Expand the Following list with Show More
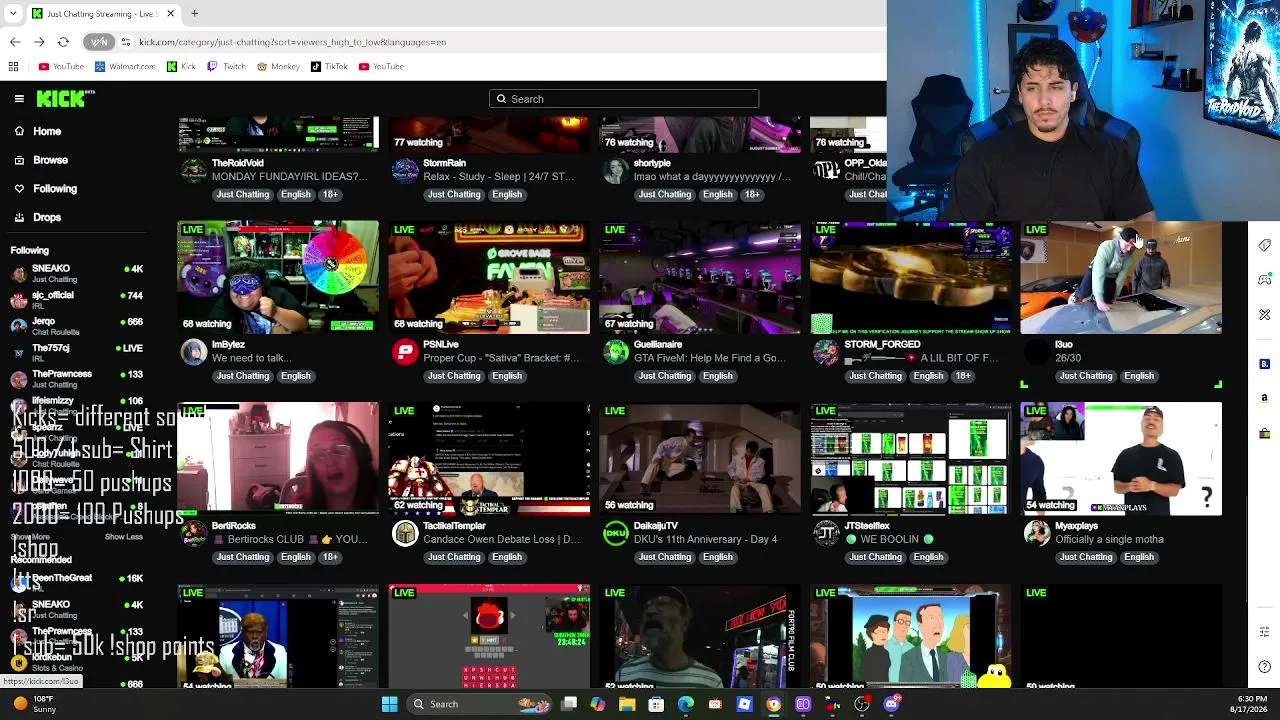1280x720 pixels. click(30, 537)
